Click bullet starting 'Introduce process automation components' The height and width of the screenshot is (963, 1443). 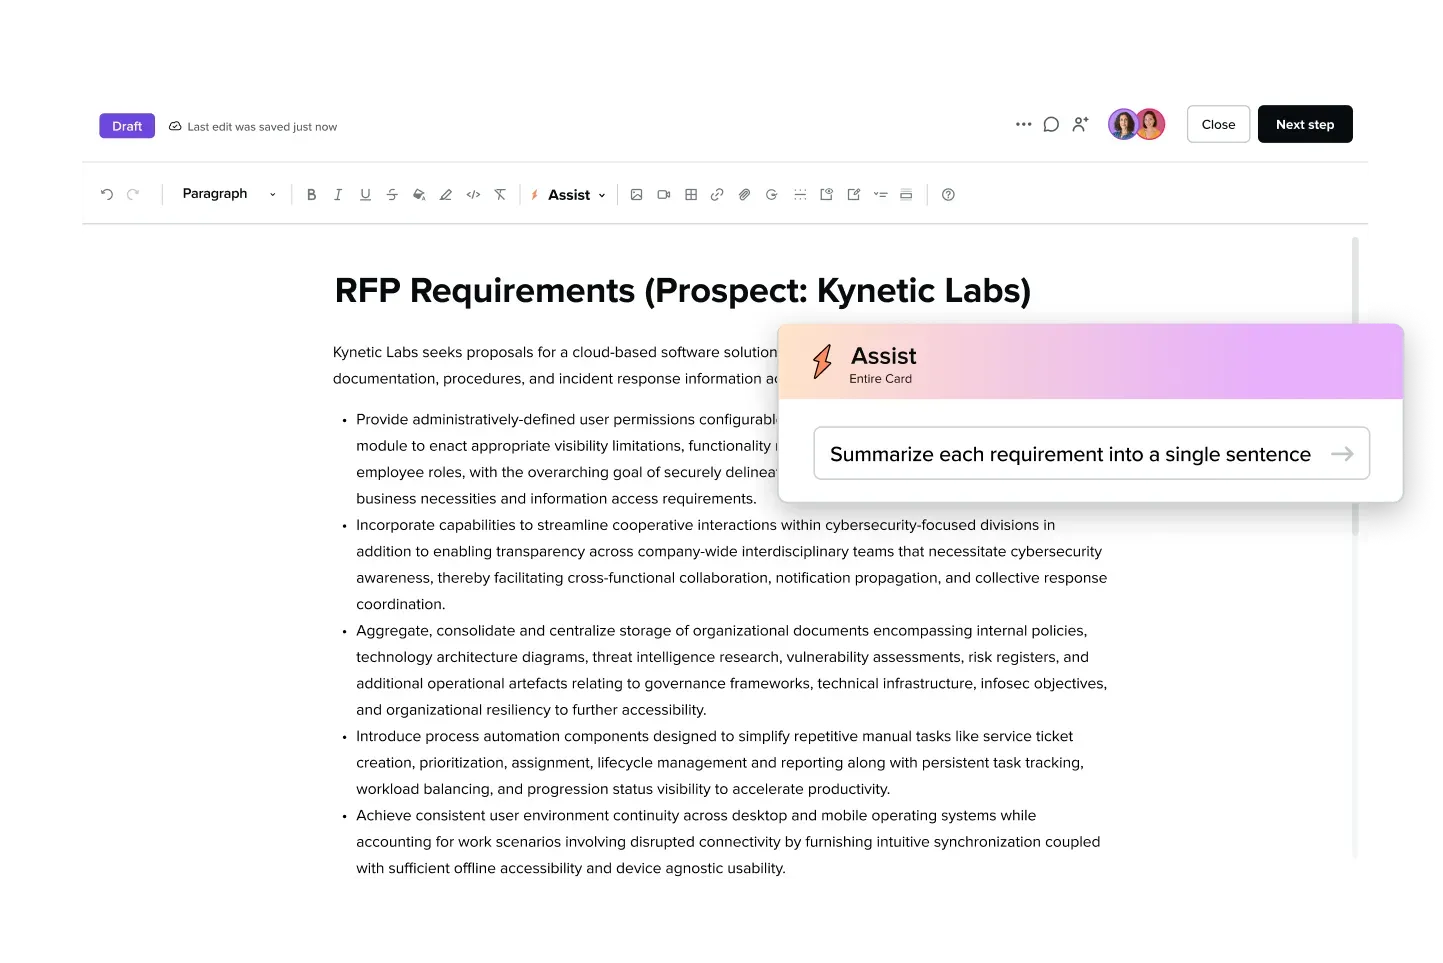pos(720,763)
